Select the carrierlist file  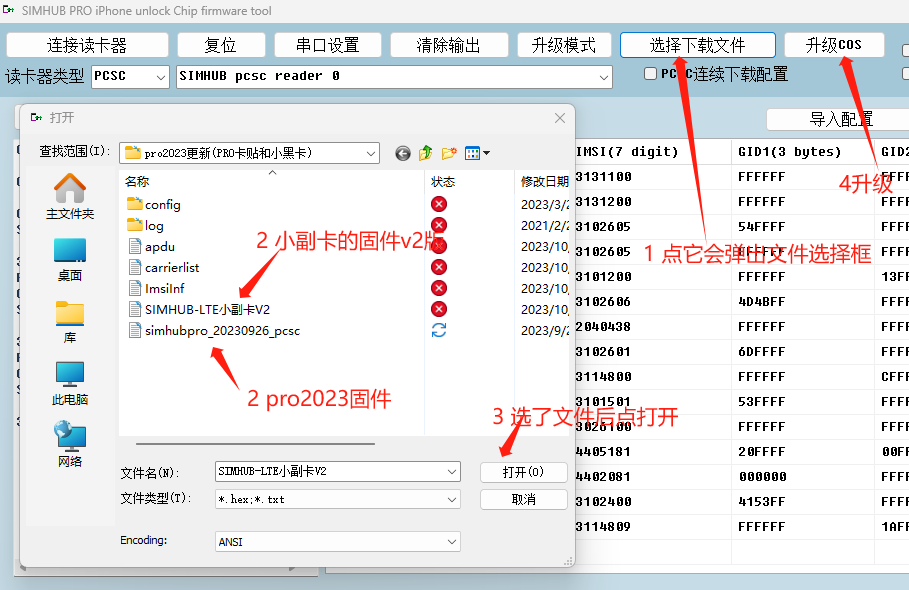click(x=163, y=267)
